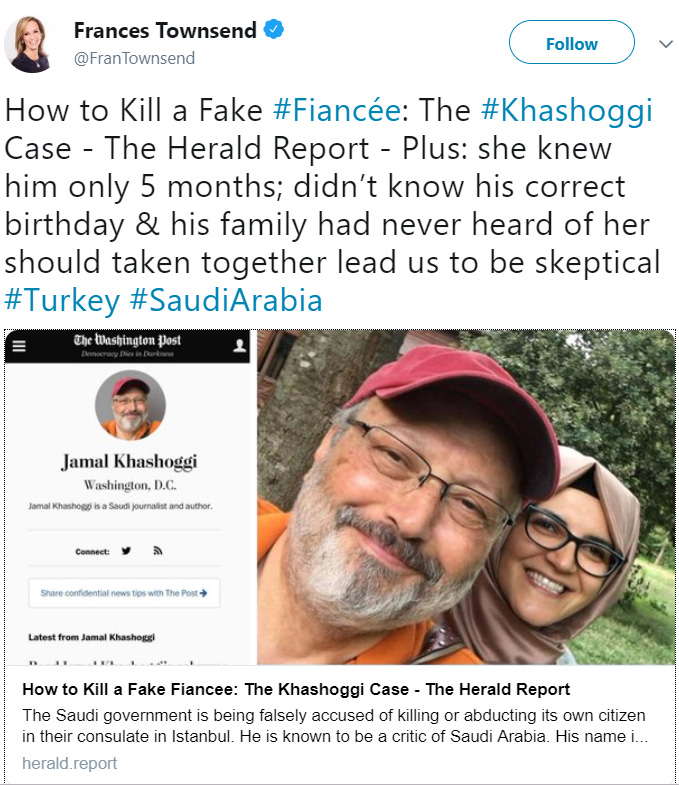The width and height of the screenshot is (679, 785).
Task: Click the Washington Post hamburger menu icon
Action: tap(19, 346)
